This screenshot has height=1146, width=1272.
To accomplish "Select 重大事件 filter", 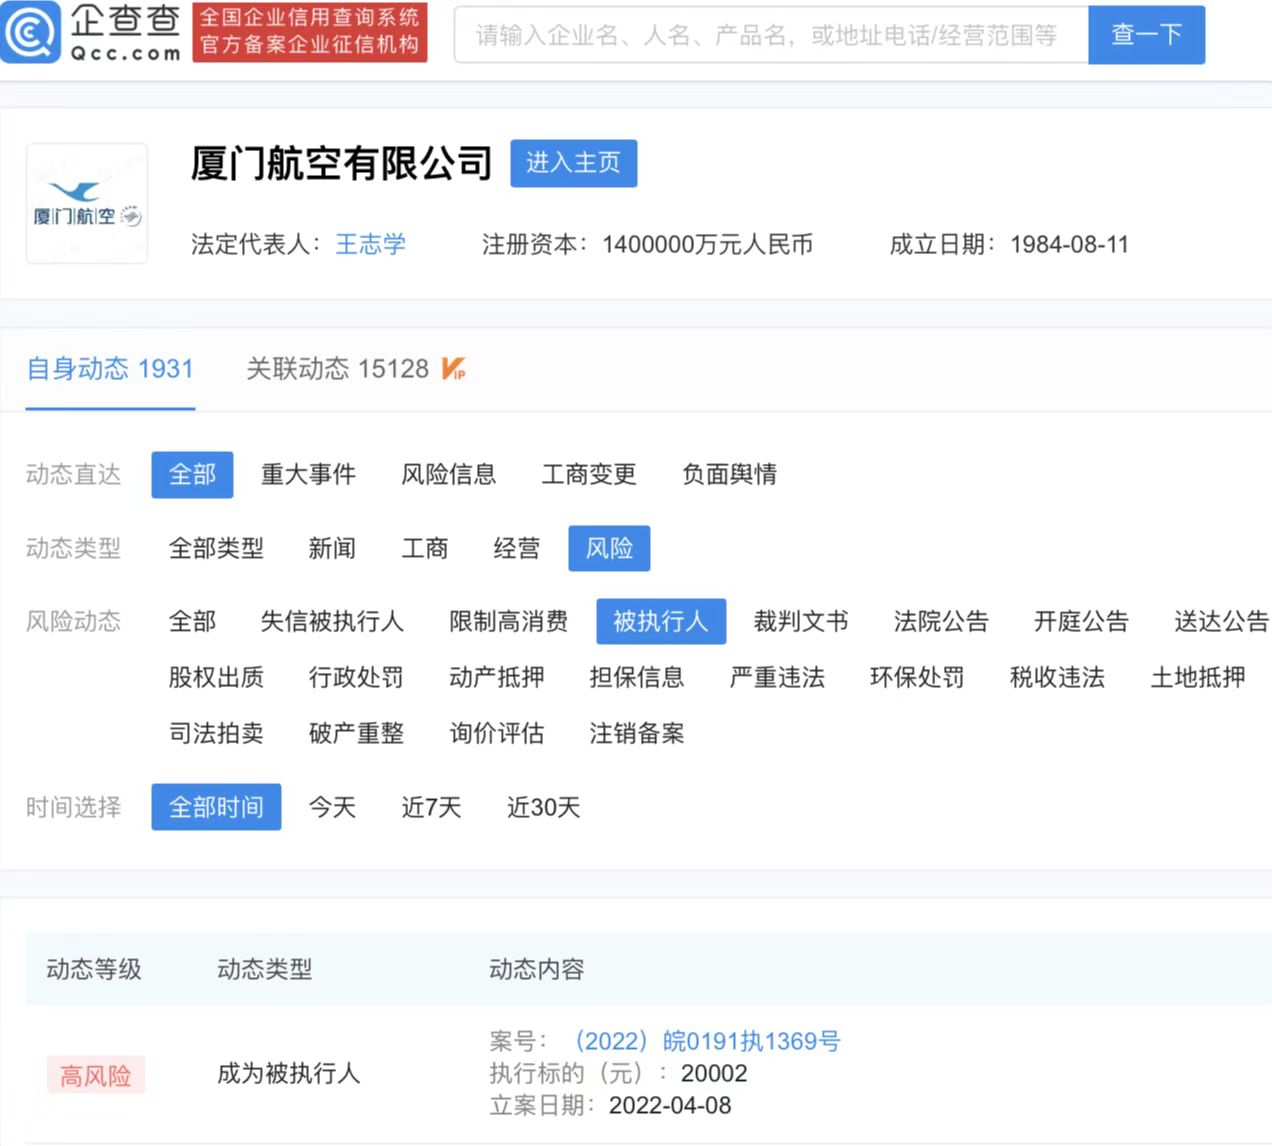I will (x=308, y=474).
